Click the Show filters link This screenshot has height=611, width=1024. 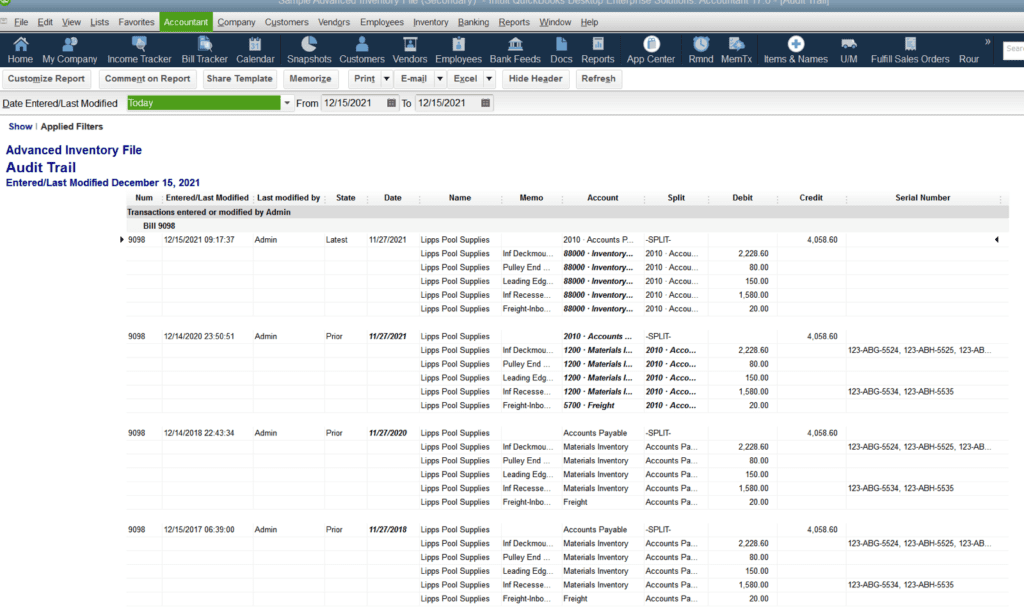[x=20, y=126]
